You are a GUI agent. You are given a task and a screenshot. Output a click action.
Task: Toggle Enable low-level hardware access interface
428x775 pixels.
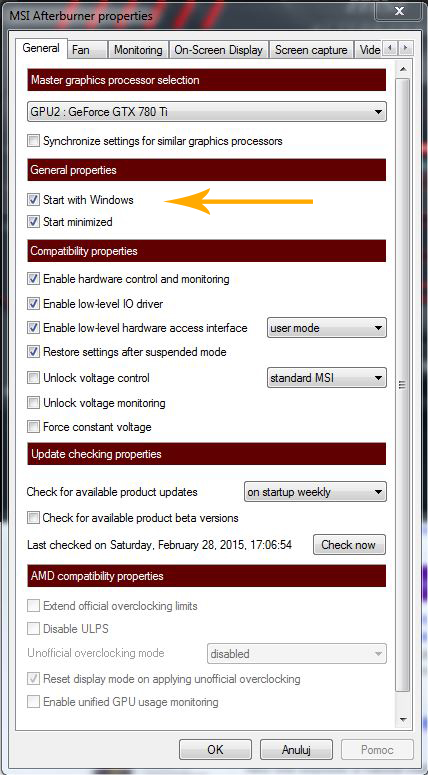(x=33, y=328)
